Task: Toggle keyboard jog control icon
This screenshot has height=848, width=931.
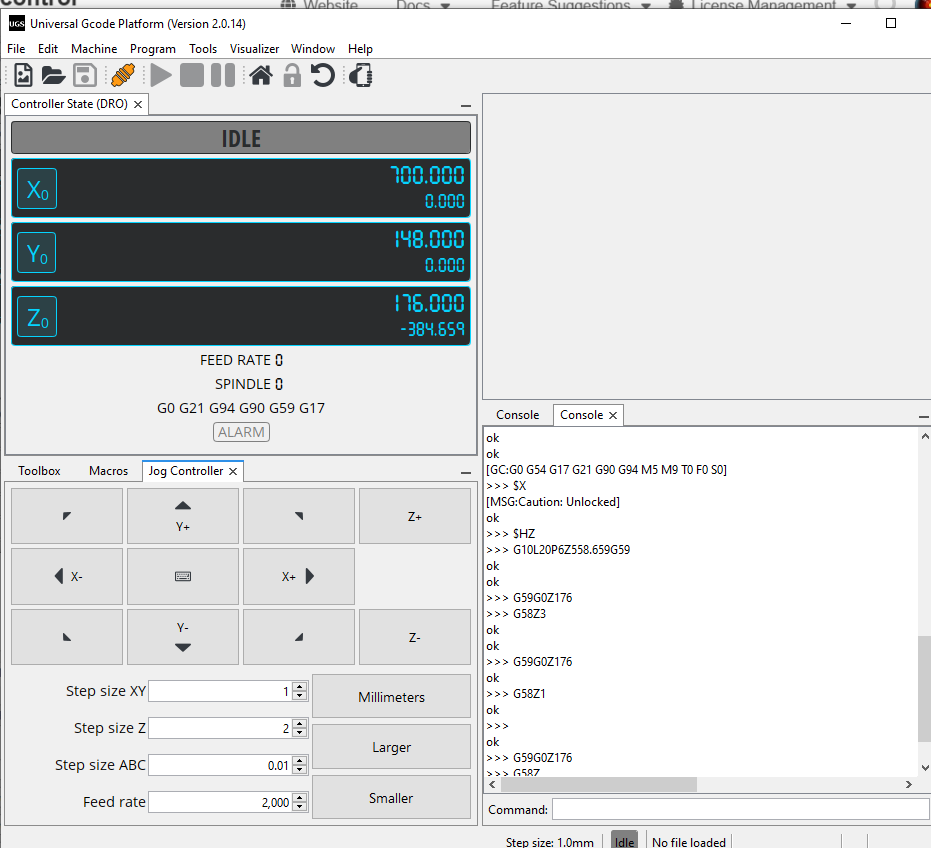Action: click(x=183, y=576)
